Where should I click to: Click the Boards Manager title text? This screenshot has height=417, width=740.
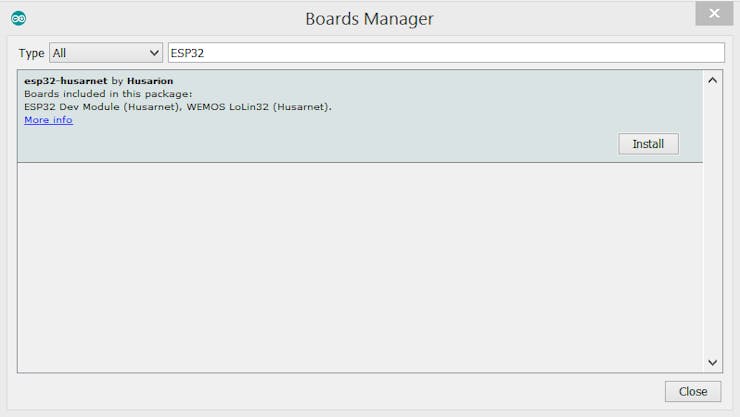pyautogui.click(x=369, y=19)
